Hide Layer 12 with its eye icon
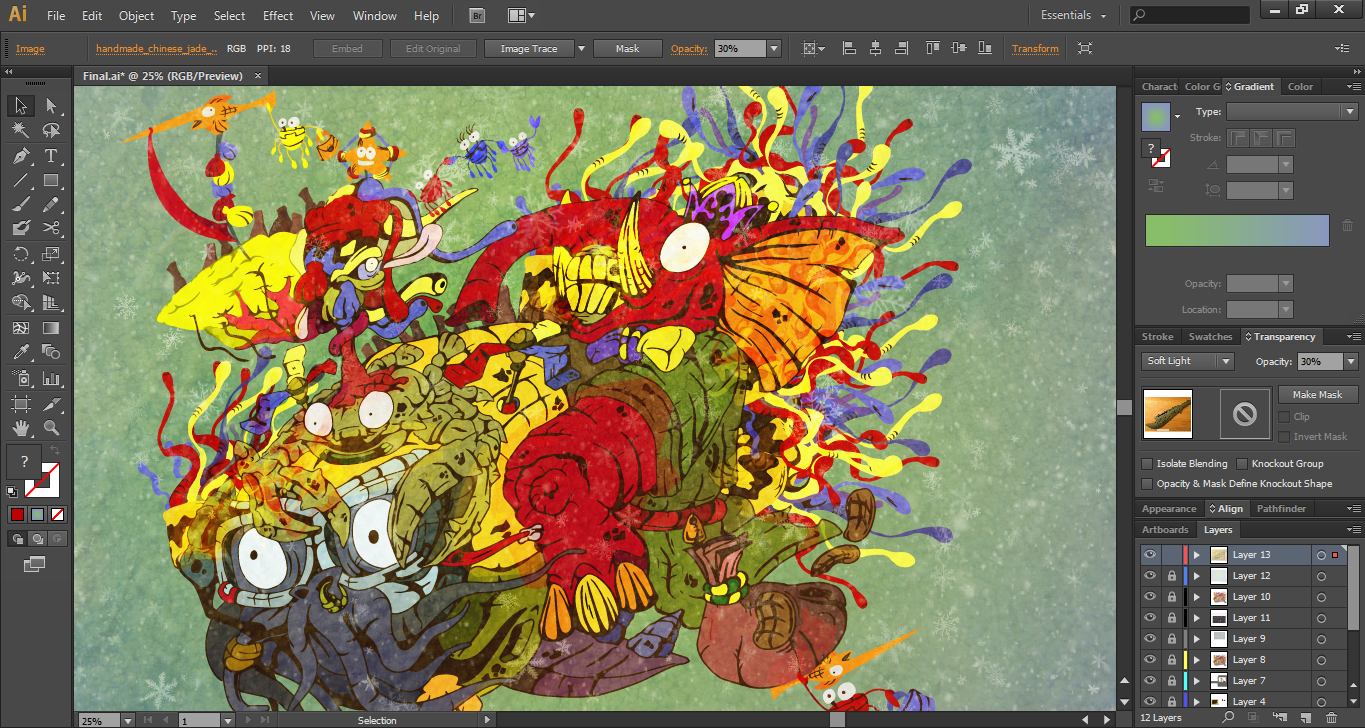The width and height of the screenshot is (1365, 728). point(1150,576)
